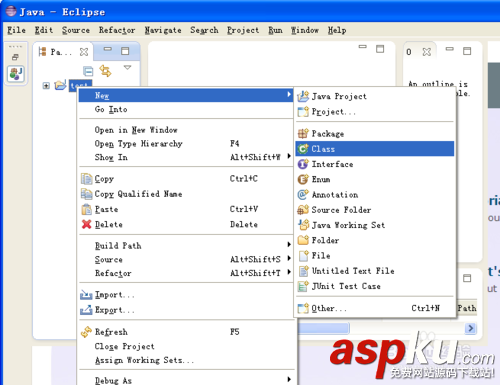Expand Refactor submenu in context menu

(186, 273)
